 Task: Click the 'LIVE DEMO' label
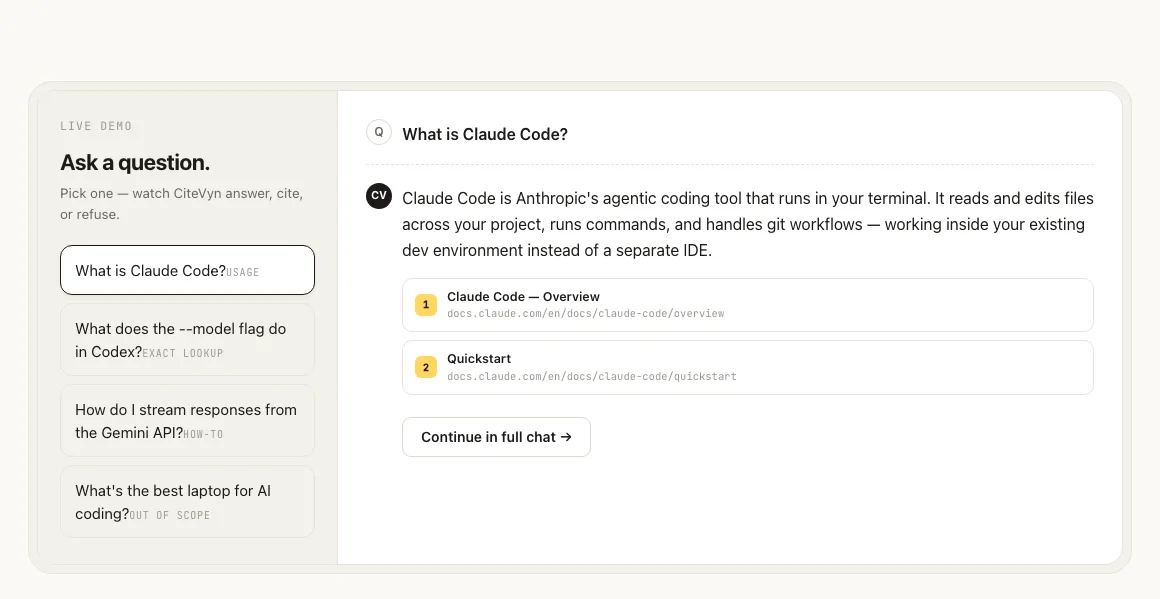click(96, 126)
